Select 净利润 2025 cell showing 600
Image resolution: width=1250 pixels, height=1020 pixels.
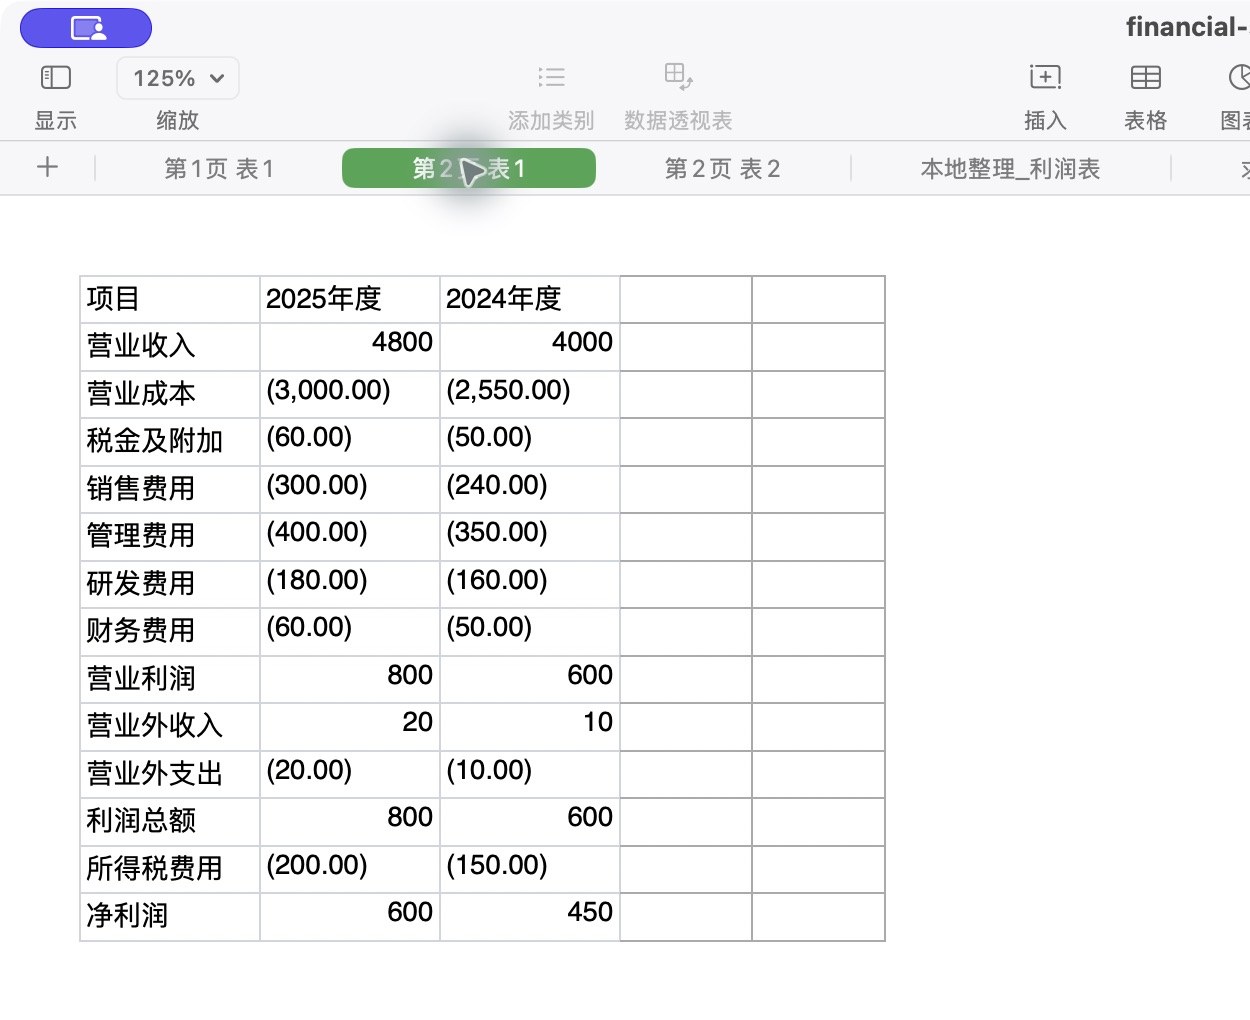(x=350, y=917)
